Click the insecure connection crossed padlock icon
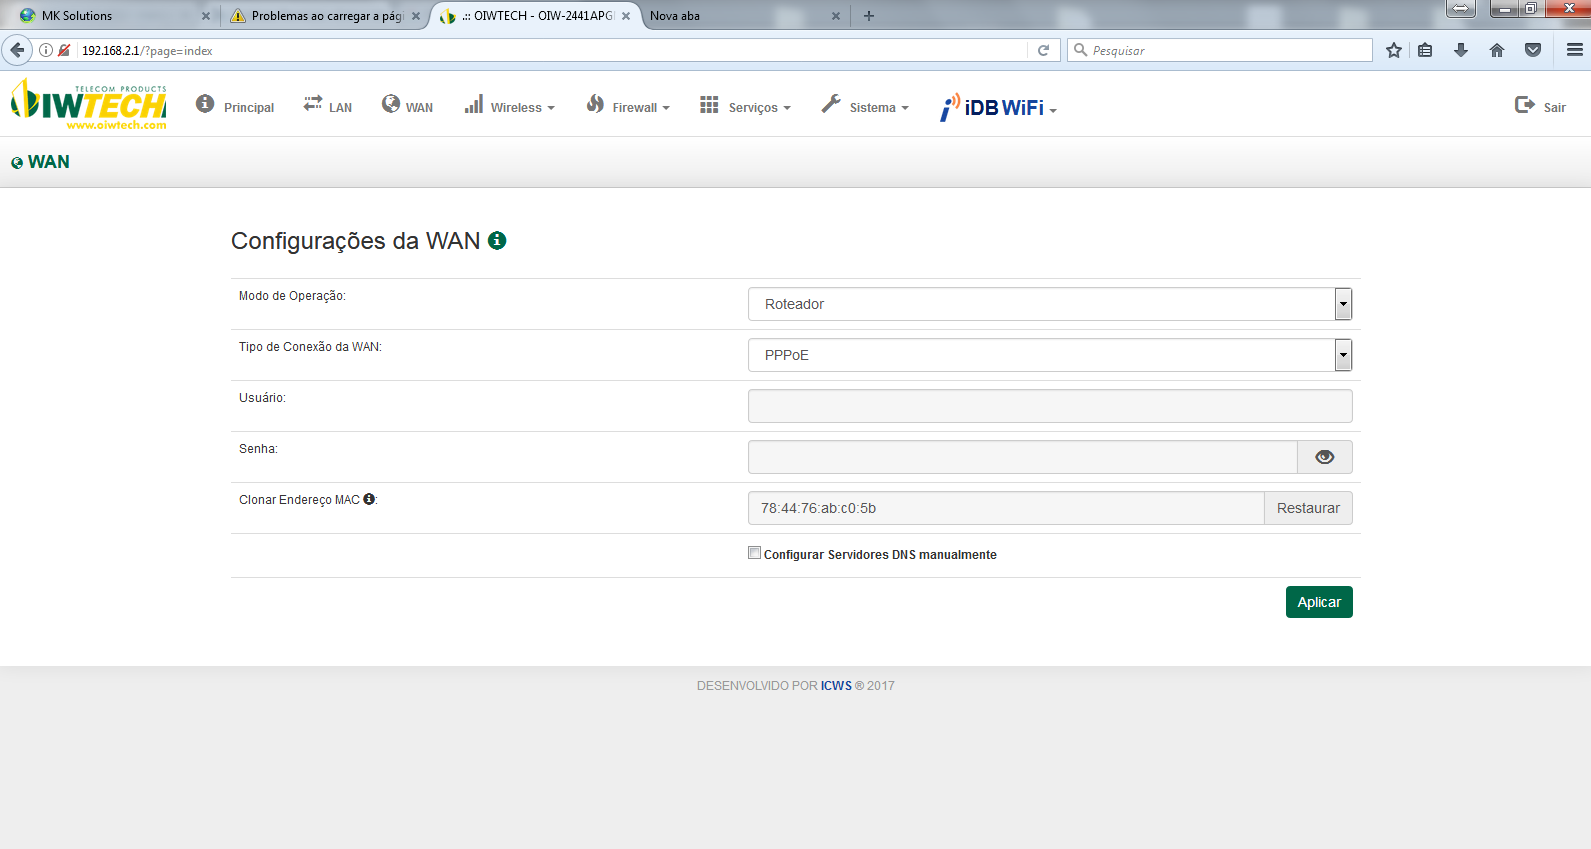 pos(64,50)
